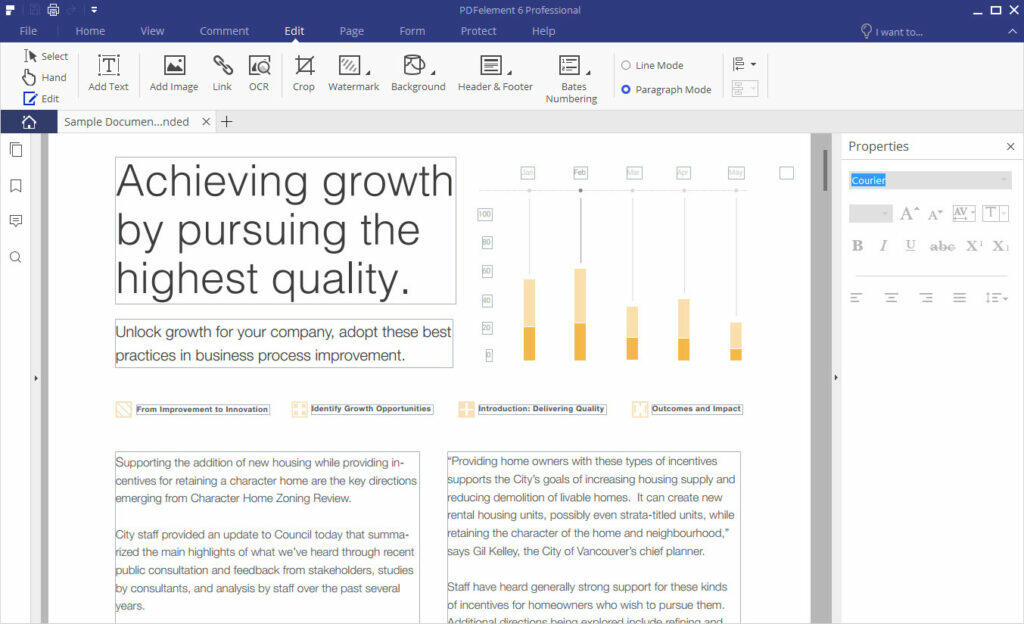Open the line spacing dropdown
The width and height of the screenshot is (1024, 624).
(x=997, y=298)
